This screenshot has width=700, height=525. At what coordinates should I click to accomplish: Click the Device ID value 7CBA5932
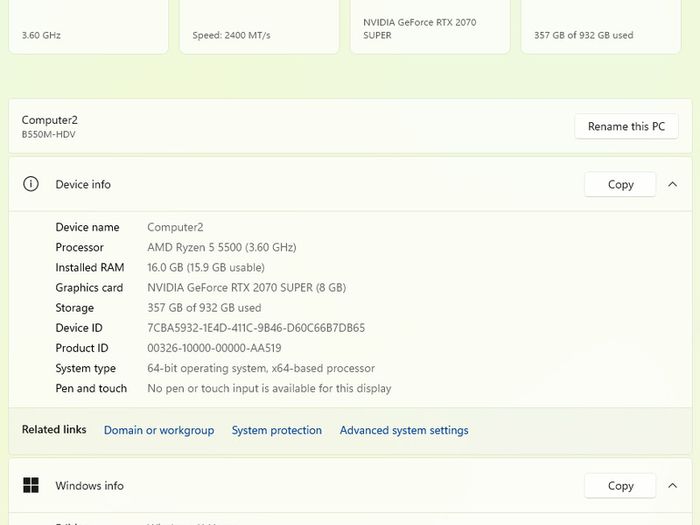(x=256, y=328)
